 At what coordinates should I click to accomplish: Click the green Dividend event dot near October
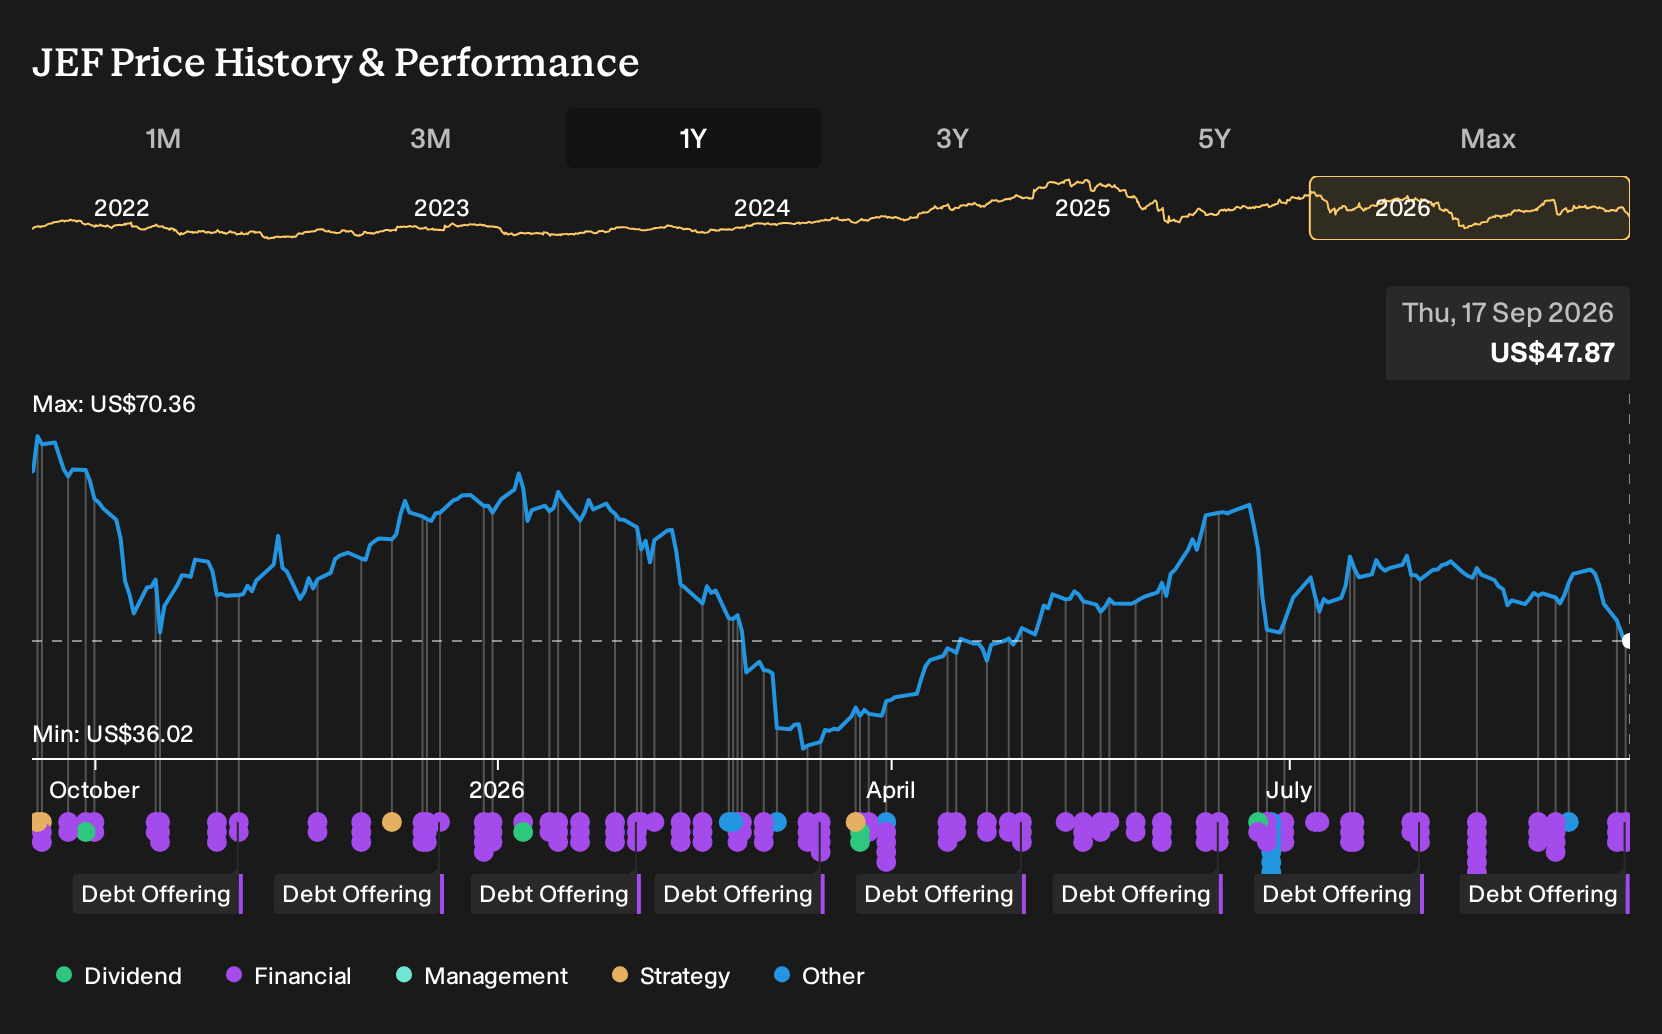(86, 831)
